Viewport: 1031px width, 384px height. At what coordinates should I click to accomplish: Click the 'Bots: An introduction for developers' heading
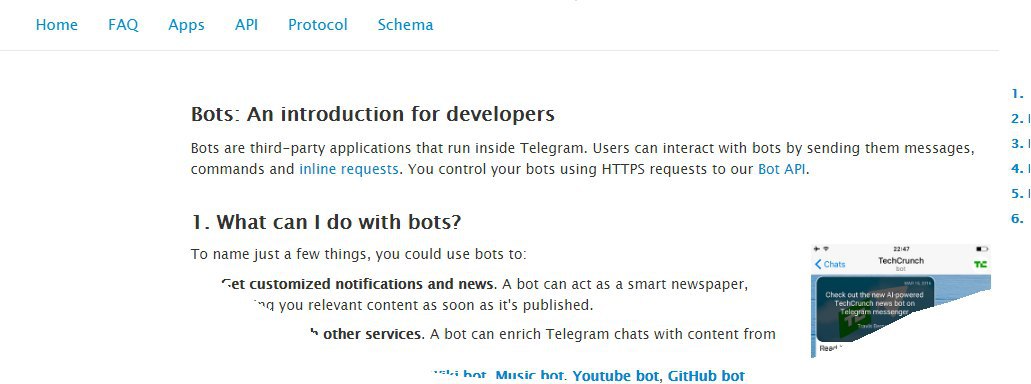click(373, 114)
